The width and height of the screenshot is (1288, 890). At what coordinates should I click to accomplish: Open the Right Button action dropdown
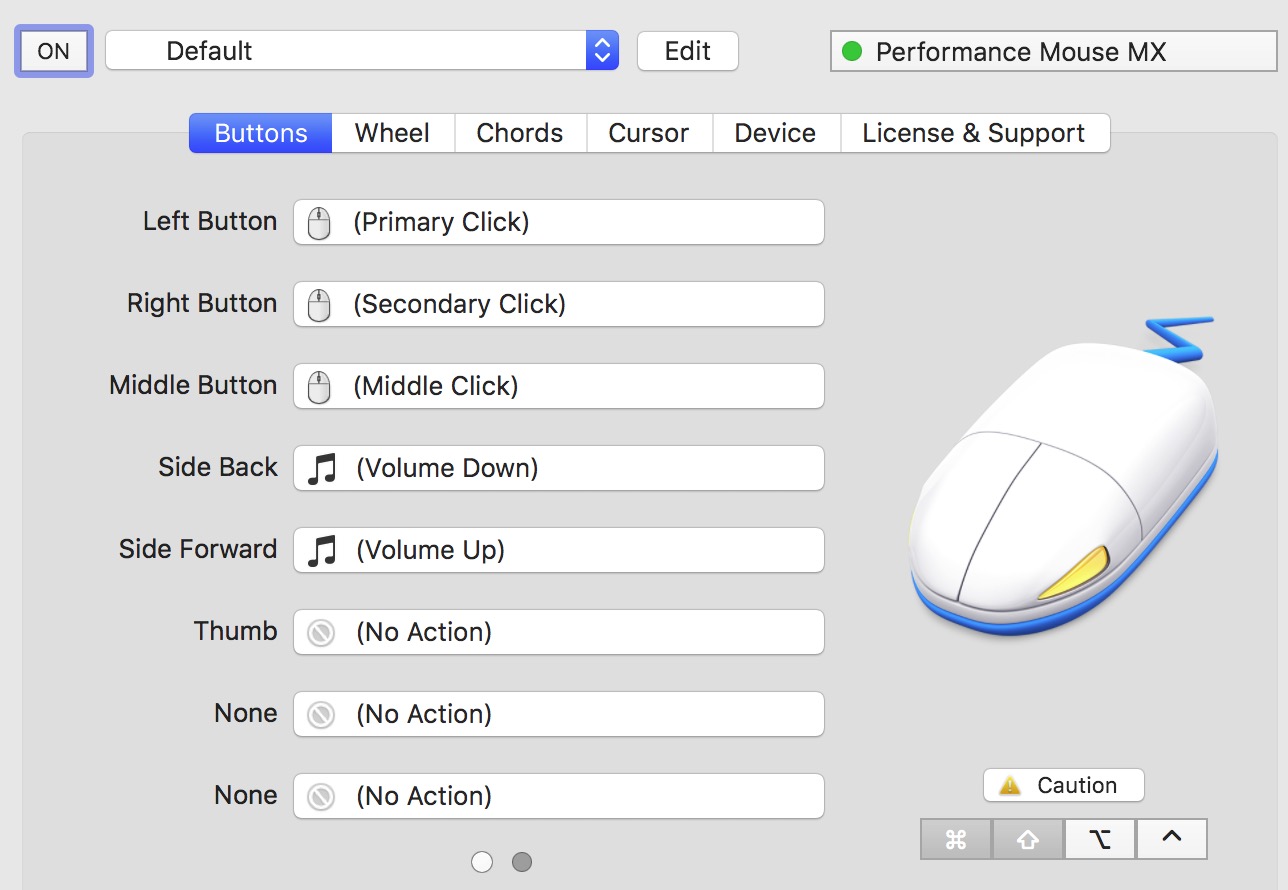(x=558, y=304)
